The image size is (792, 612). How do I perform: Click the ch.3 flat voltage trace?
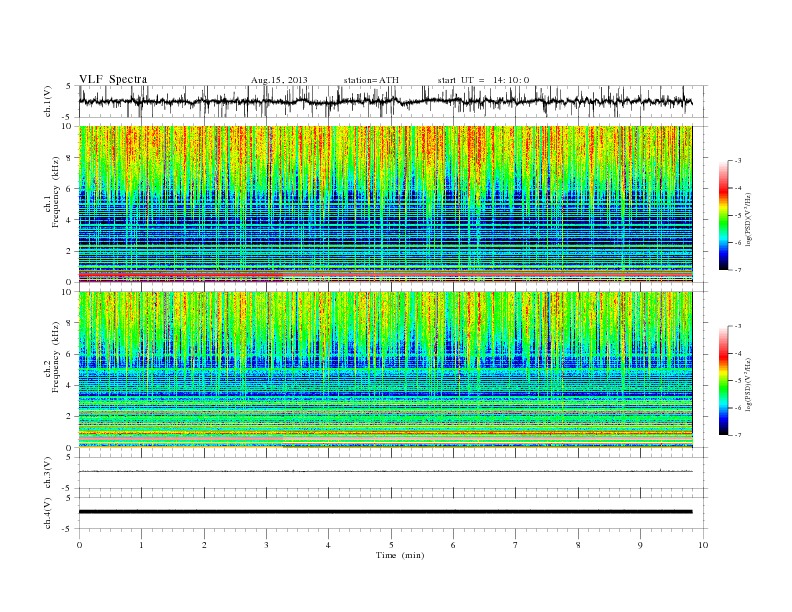click(386, 471)
